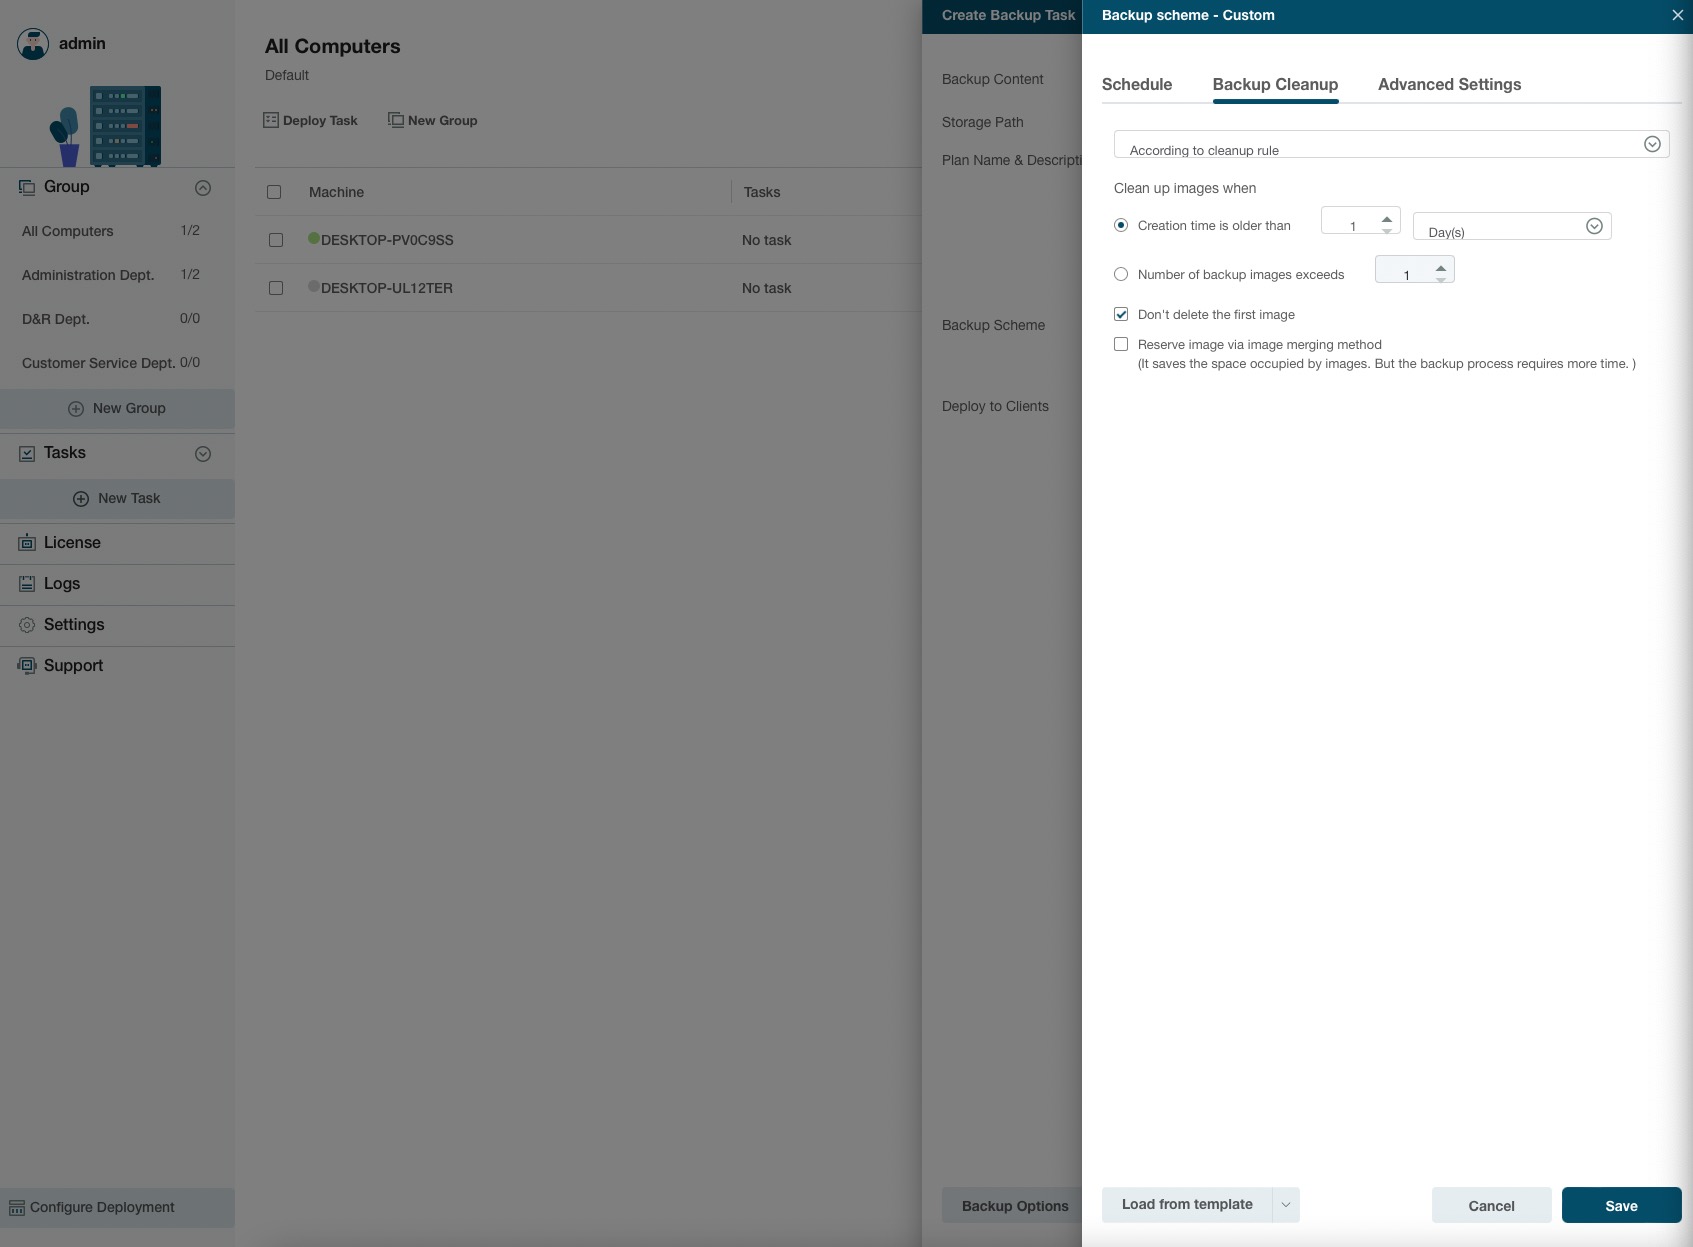1693x1247 pixels.
Task: Collapse the Group section chevron
Action: click(x=203, y=188)
